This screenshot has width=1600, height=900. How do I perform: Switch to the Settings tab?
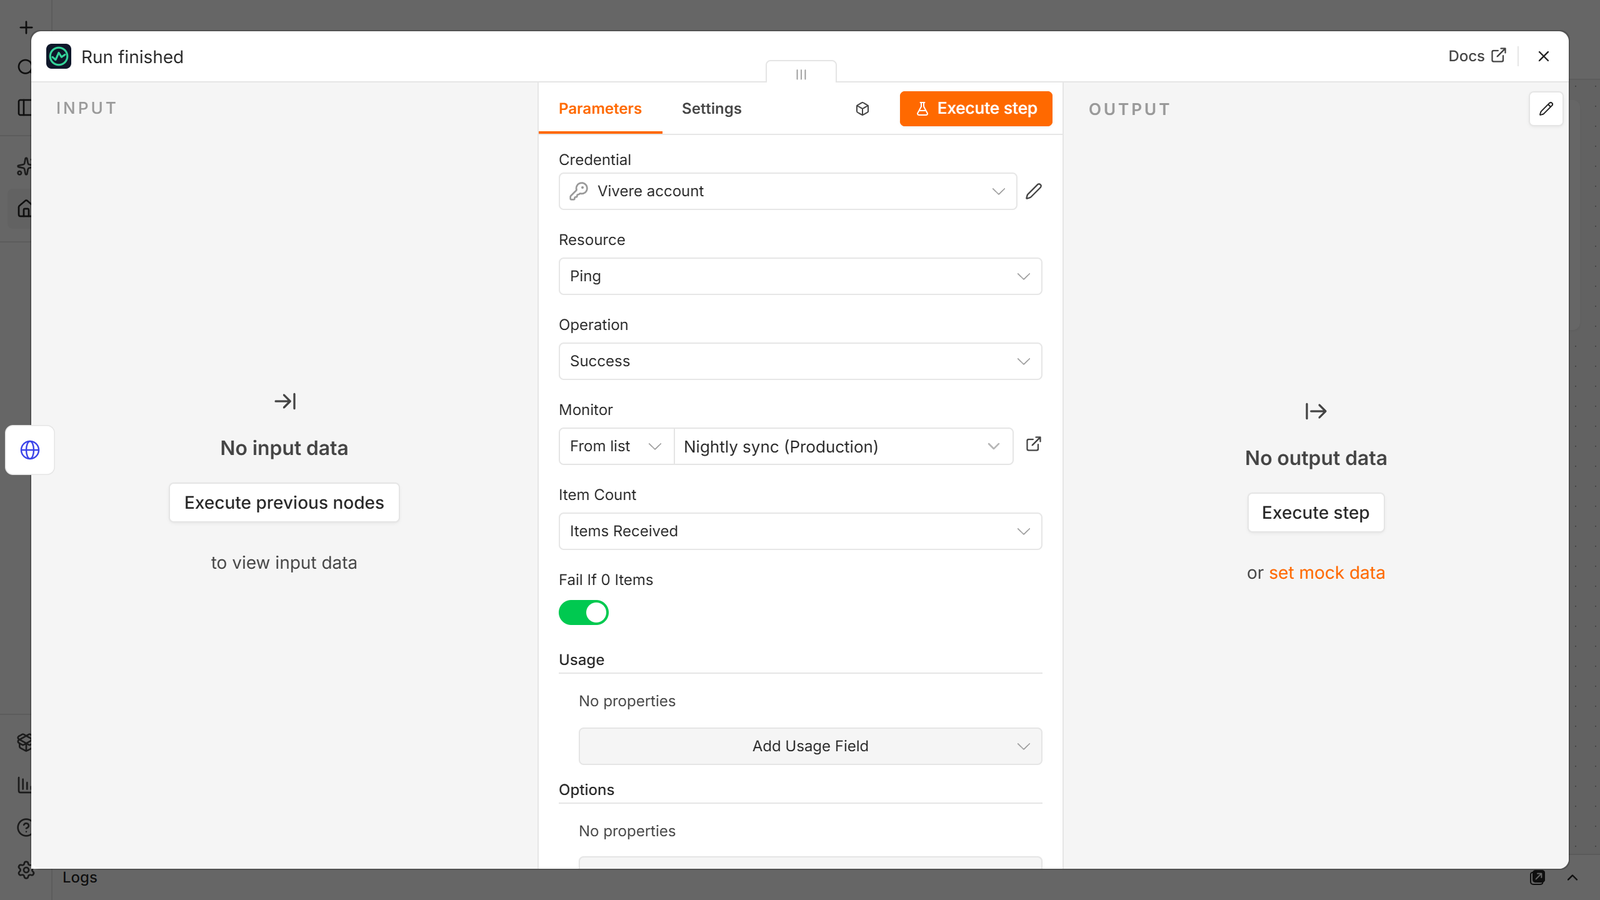coord(712,109)
